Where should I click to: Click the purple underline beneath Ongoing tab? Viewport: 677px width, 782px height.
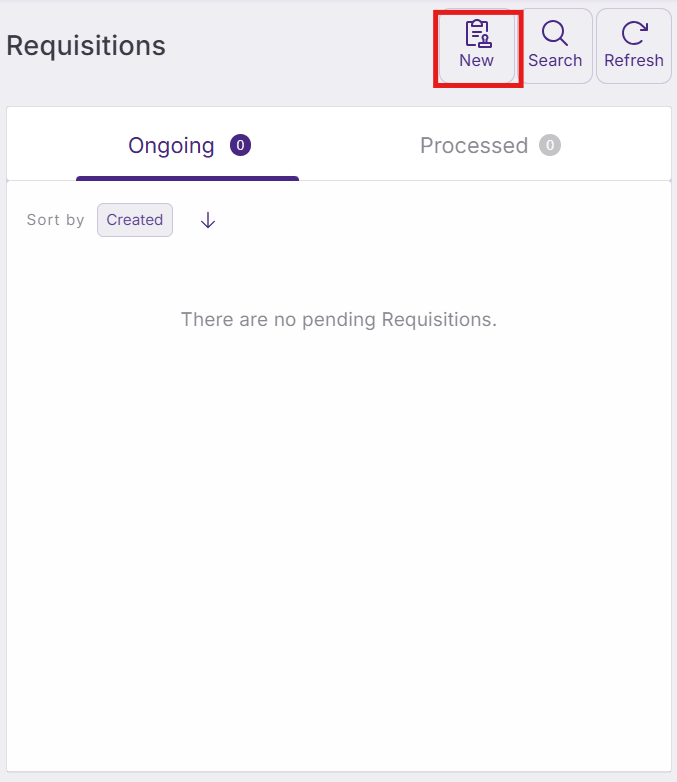point(187,178)
